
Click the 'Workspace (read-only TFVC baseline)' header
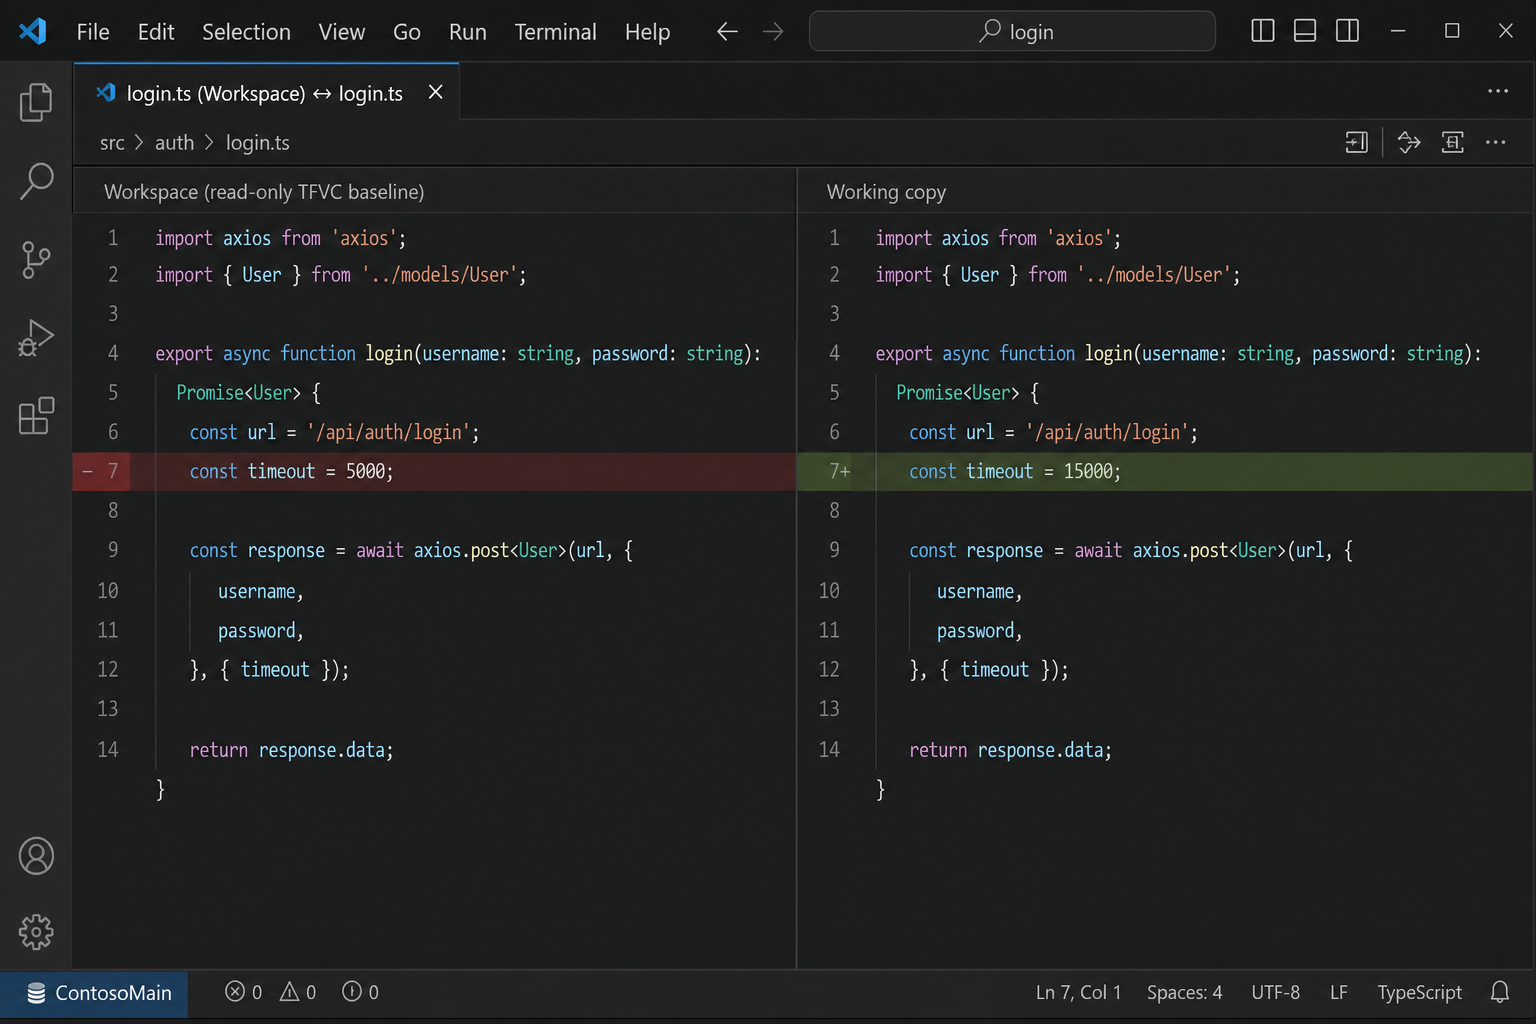click(x=264, y=192)
